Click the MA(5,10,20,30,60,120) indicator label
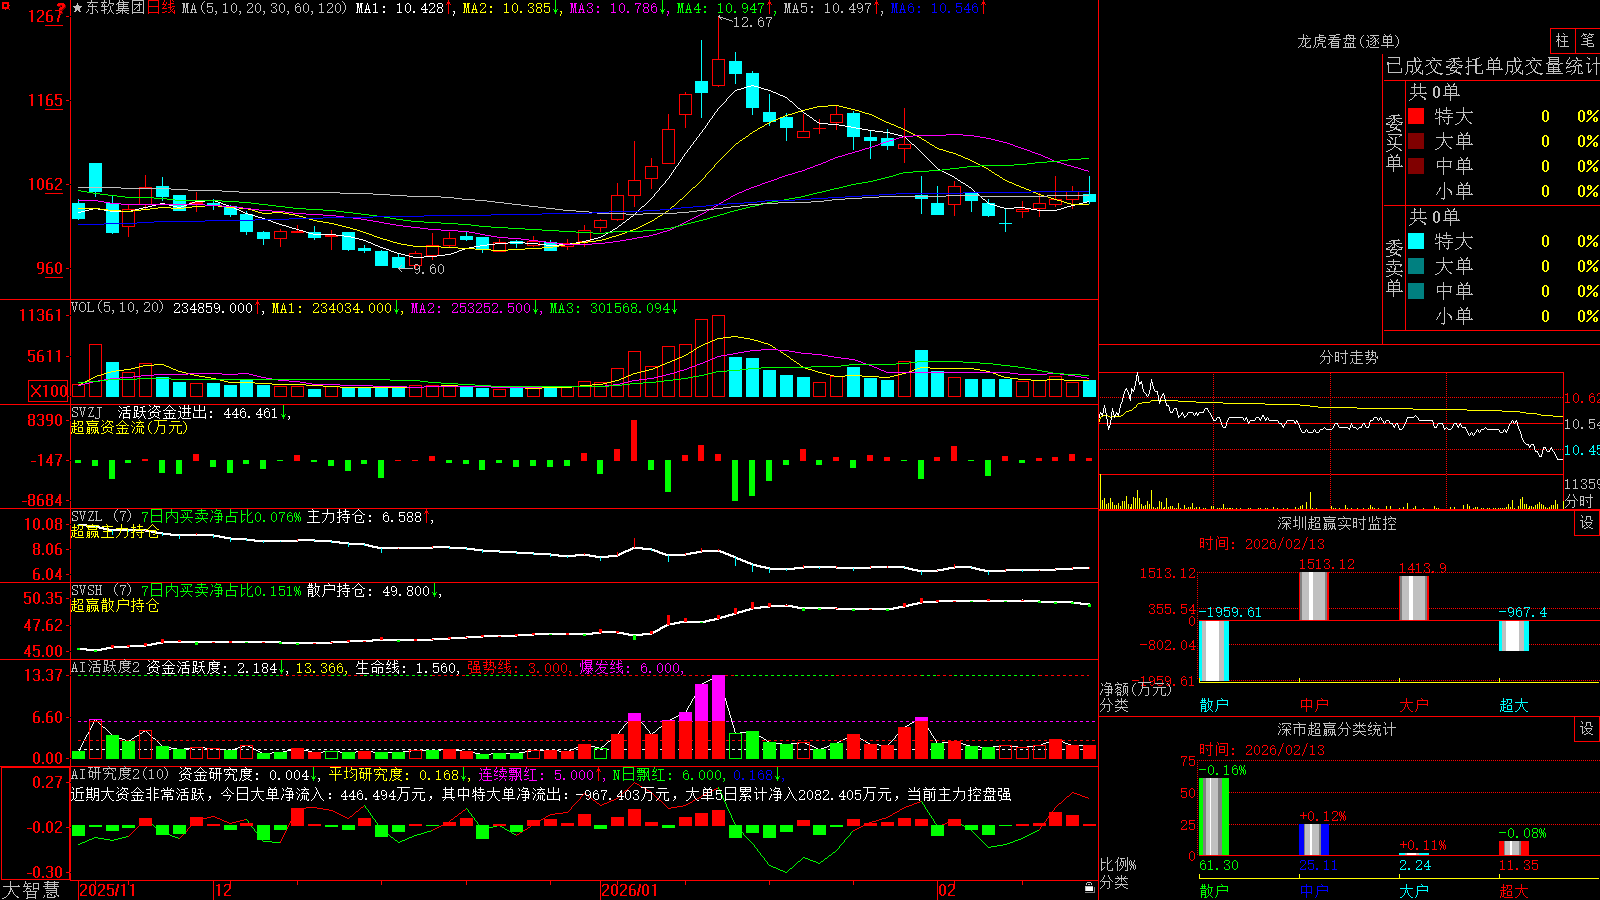The height and width of the screenshot is (900, 1600). [x=264, y=8]
